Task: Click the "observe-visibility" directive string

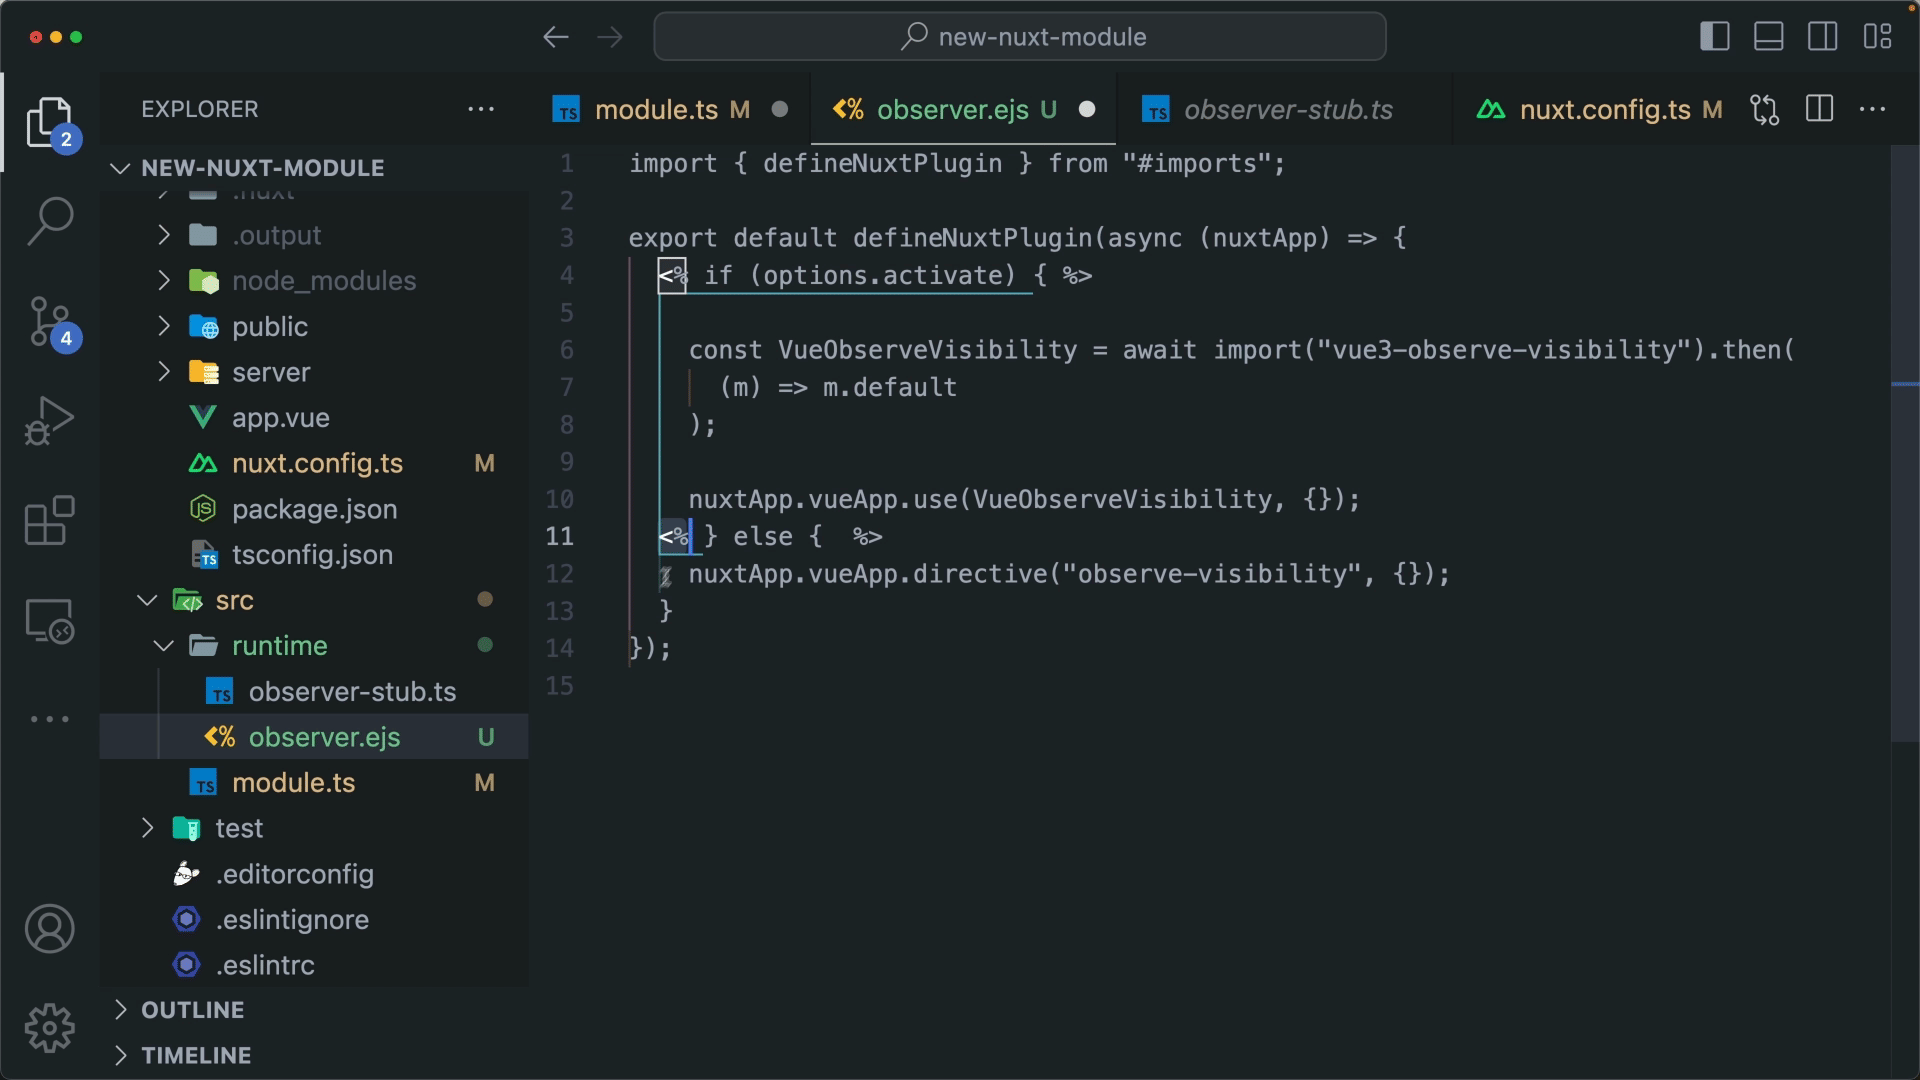Action: (1213, 574)
